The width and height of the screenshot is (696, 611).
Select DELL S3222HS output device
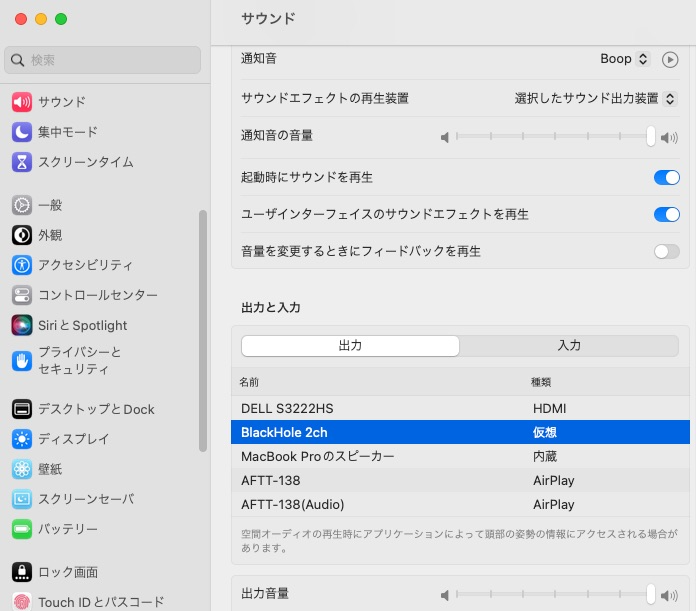point(460,408)
